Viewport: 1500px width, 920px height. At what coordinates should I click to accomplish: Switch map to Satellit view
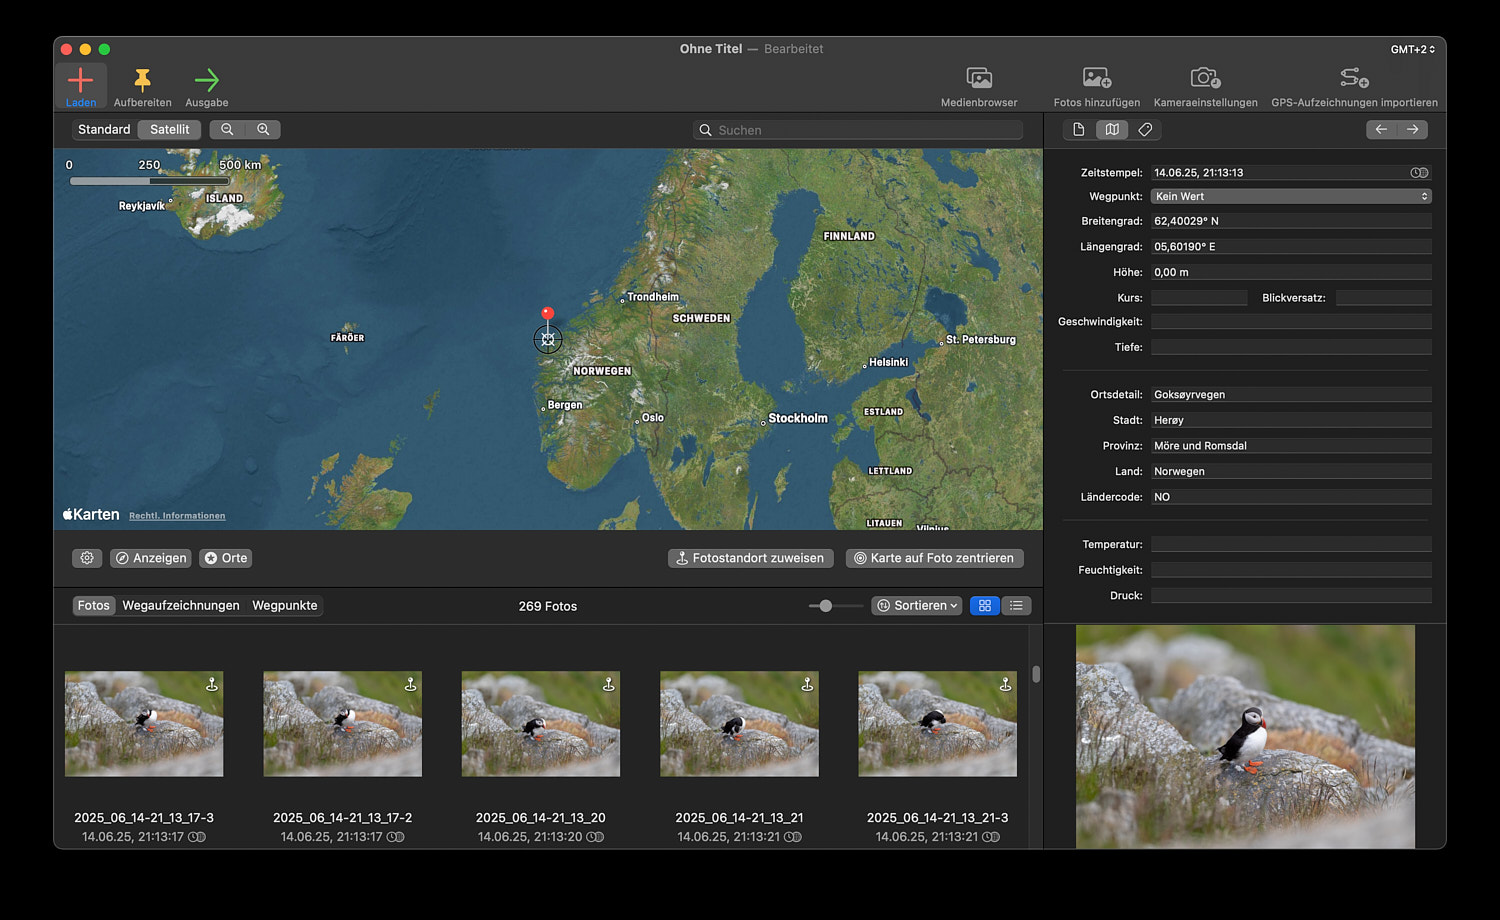click(x=169, y=129)
